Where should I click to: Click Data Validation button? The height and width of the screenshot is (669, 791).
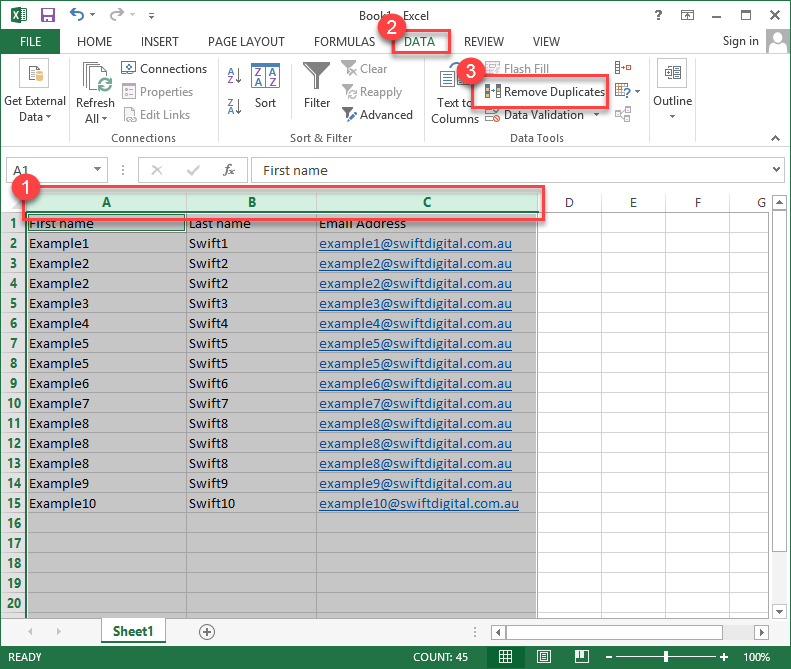point(535,115)
